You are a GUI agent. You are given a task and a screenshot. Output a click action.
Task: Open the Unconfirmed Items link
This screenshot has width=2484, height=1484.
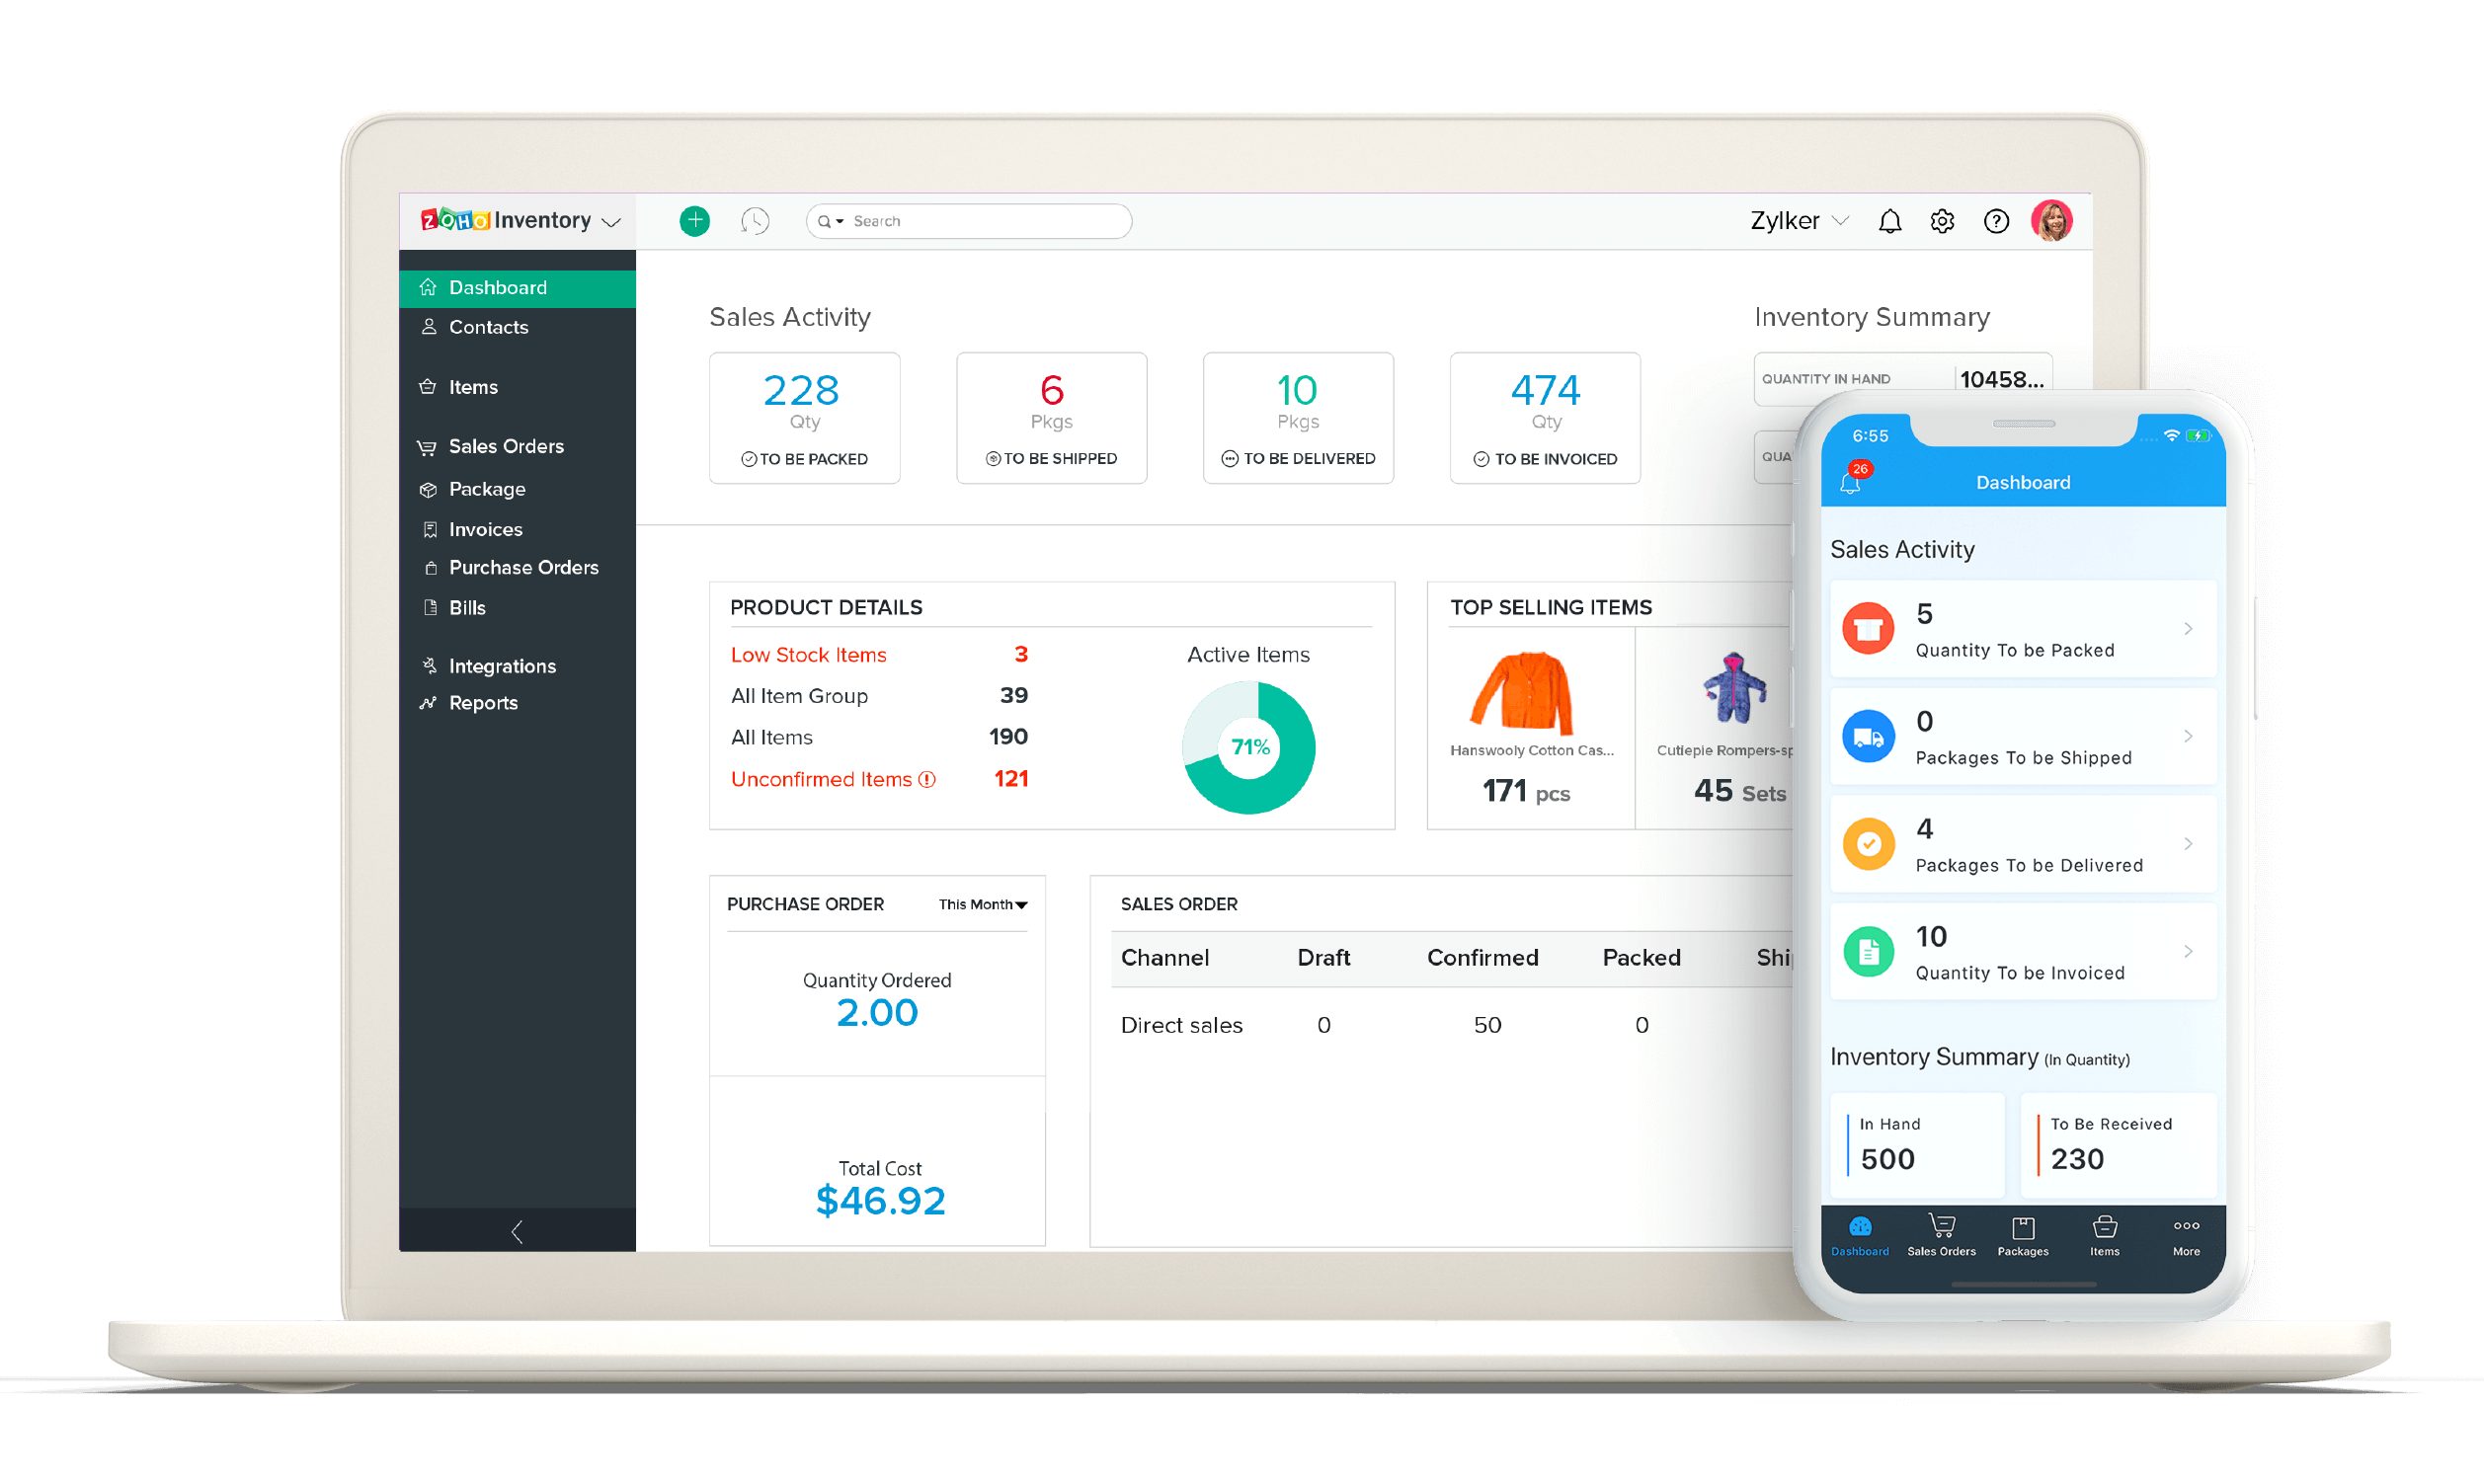coord(821,779)
